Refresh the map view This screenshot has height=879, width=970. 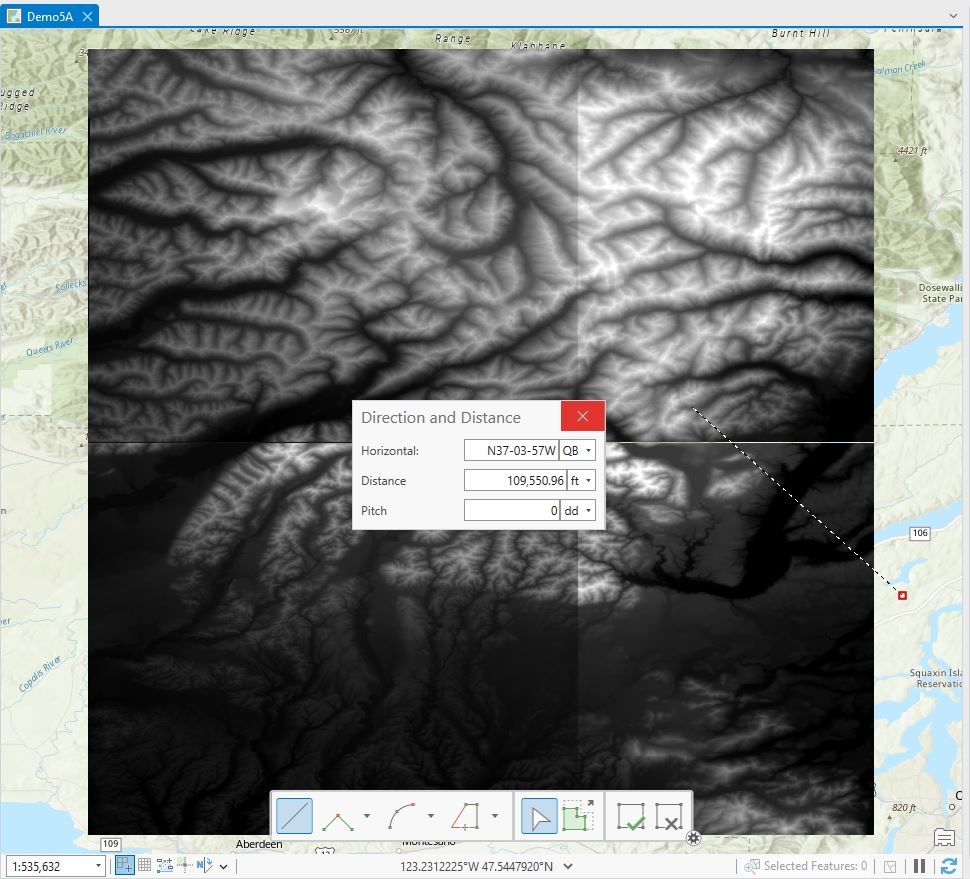click(949, 866)
